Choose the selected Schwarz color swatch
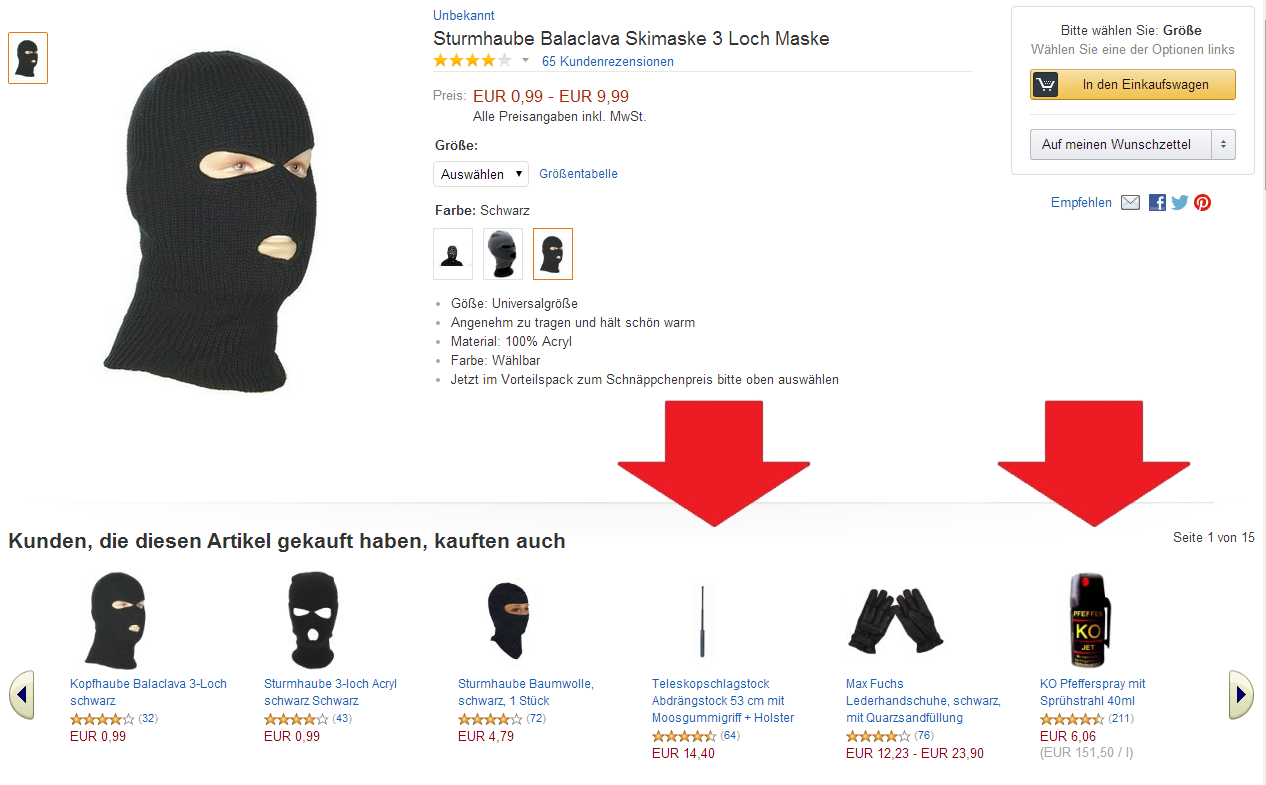This screenshot has height=785, width=1266. point(553,254)
